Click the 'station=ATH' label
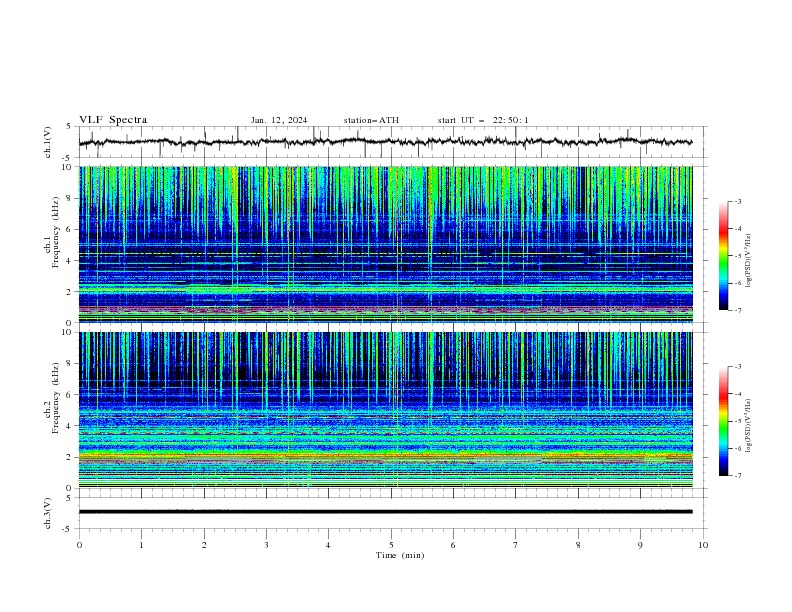Viewport: 792px width, 612px height. 371,120
